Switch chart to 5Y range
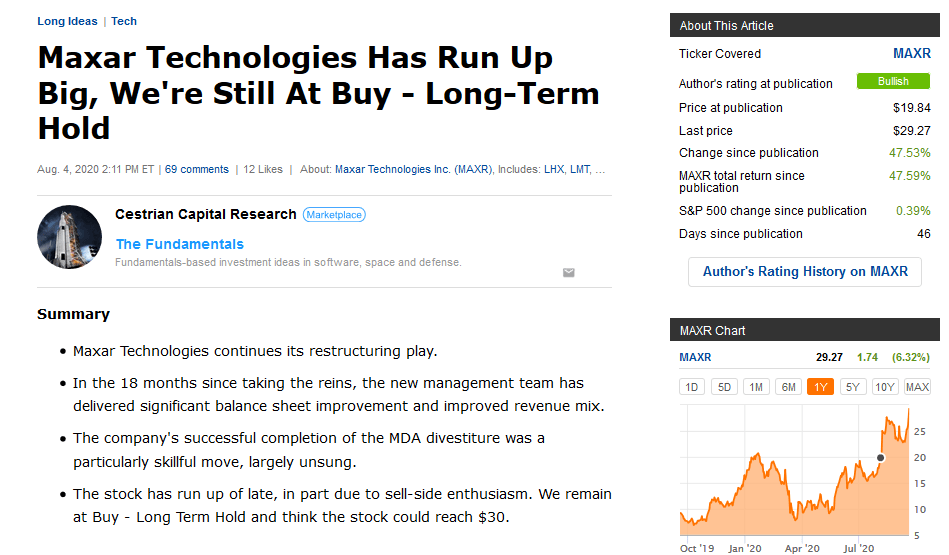 coord(852,387)
